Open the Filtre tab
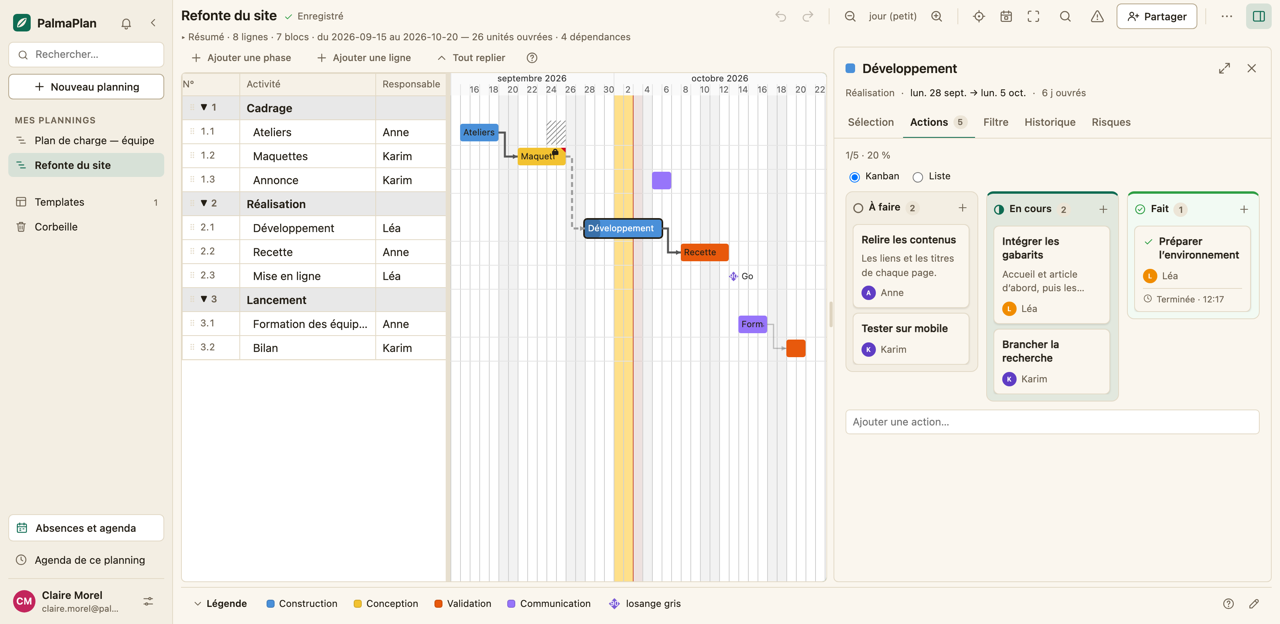 point(996,122)
